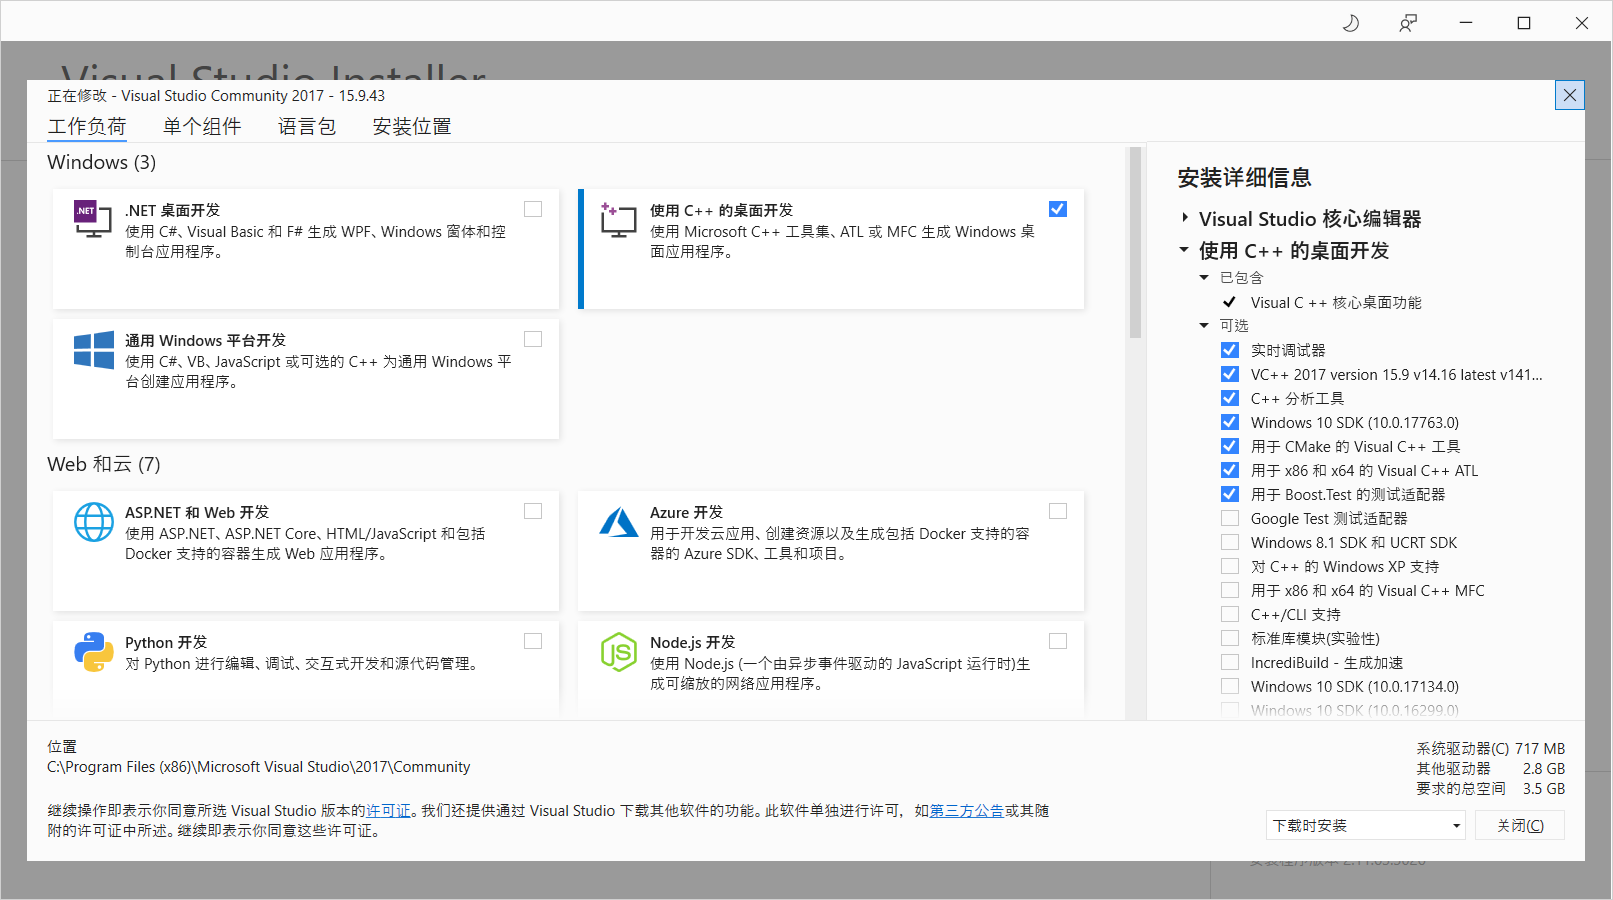1613x900 pixels.
Task: Expand the Visual Studio 核心编辑器 section
Action: [x=1184, y=218]
